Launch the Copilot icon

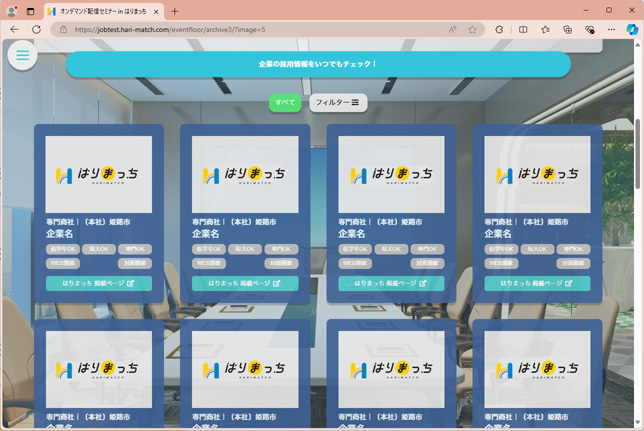pos(632,30)
